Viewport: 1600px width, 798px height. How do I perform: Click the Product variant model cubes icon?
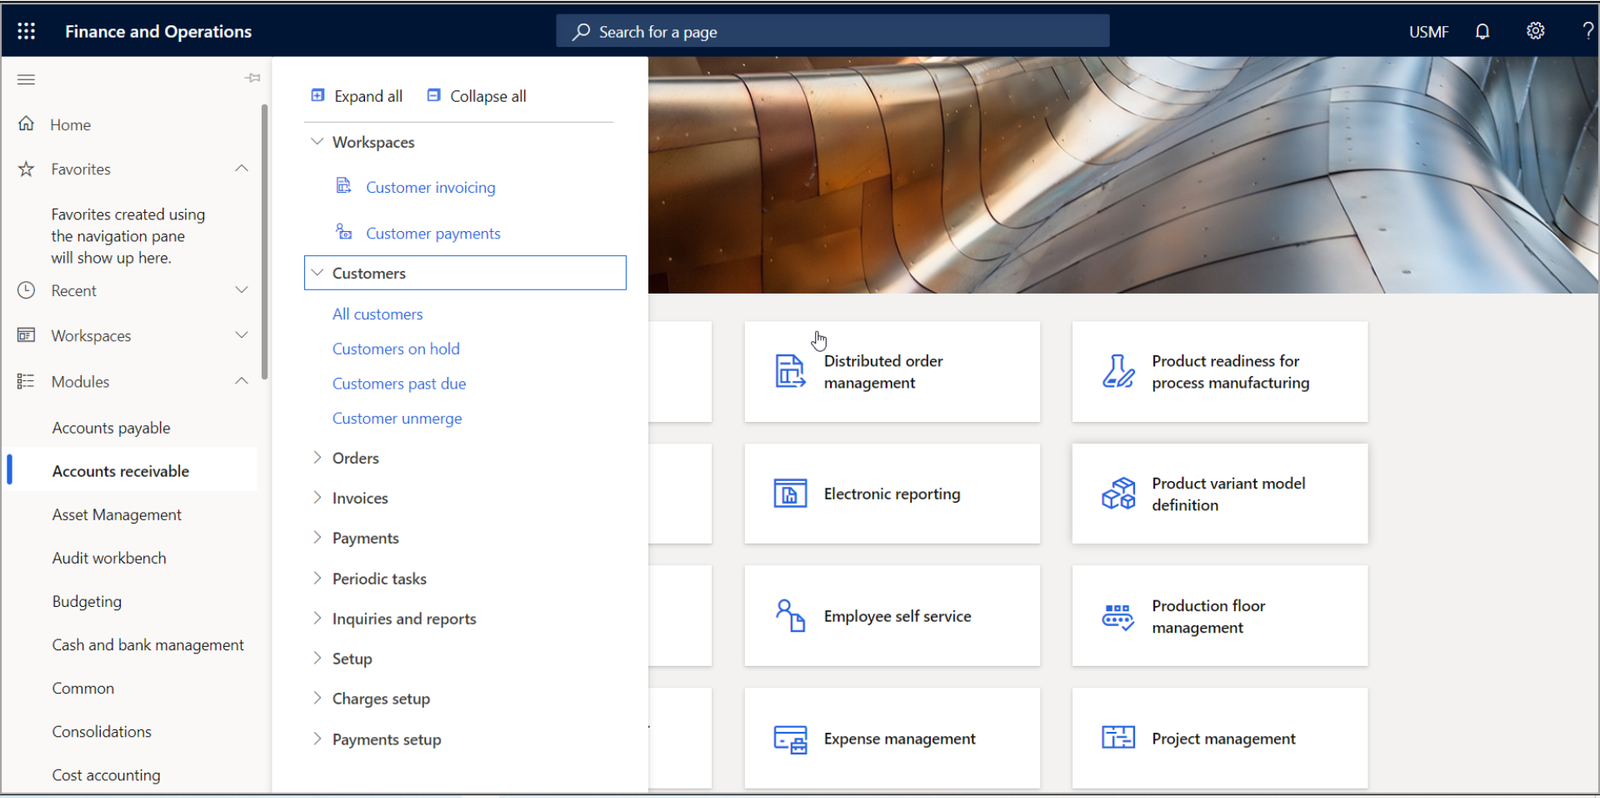1118,493
